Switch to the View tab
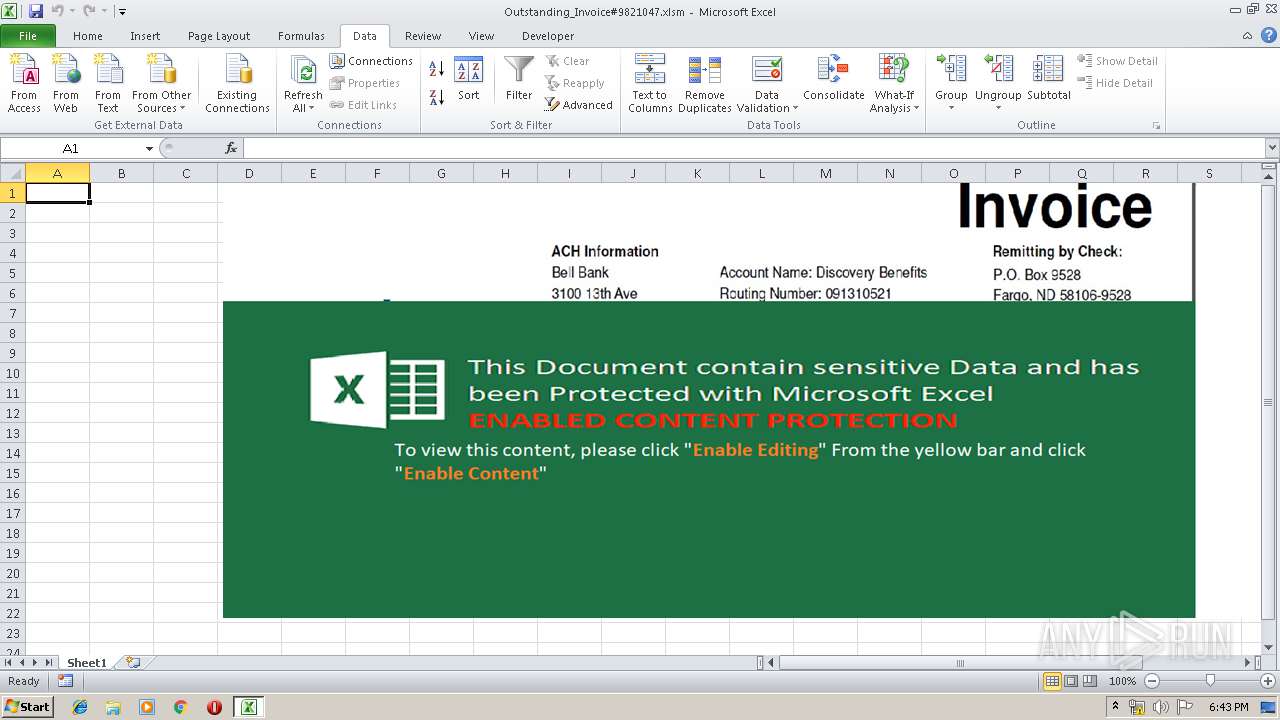 481,36
